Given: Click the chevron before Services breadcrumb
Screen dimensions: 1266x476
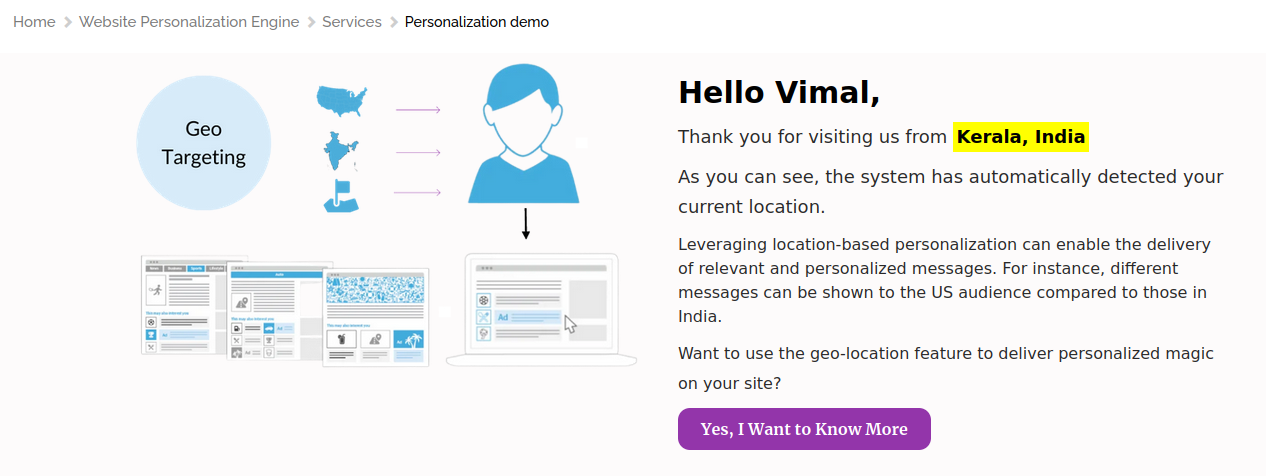Looking at the screenshot, I should click(311, 22).
